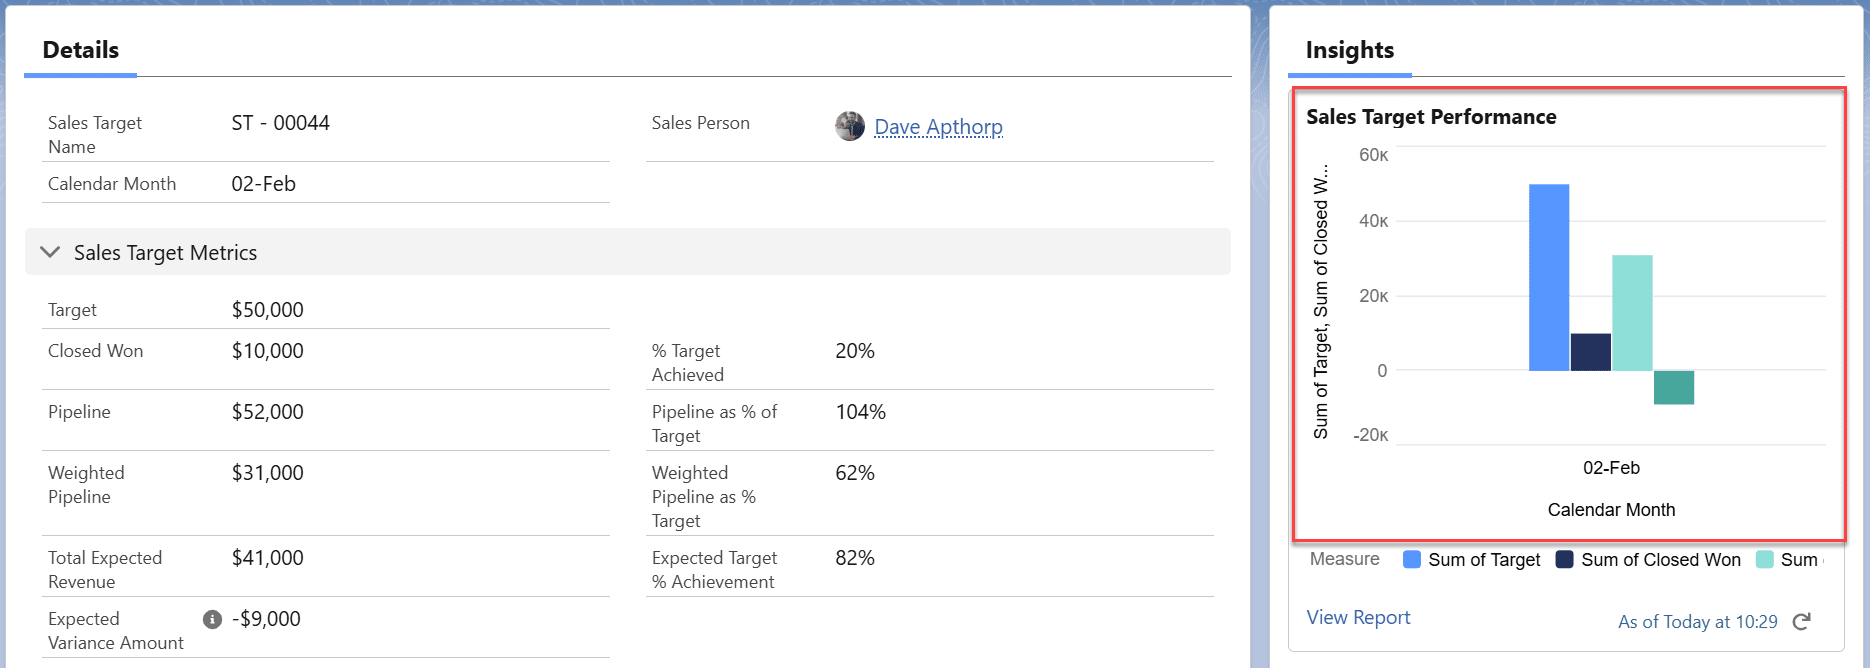Click the As of Today at 10:29 timestamp

tap(1697, 622)
